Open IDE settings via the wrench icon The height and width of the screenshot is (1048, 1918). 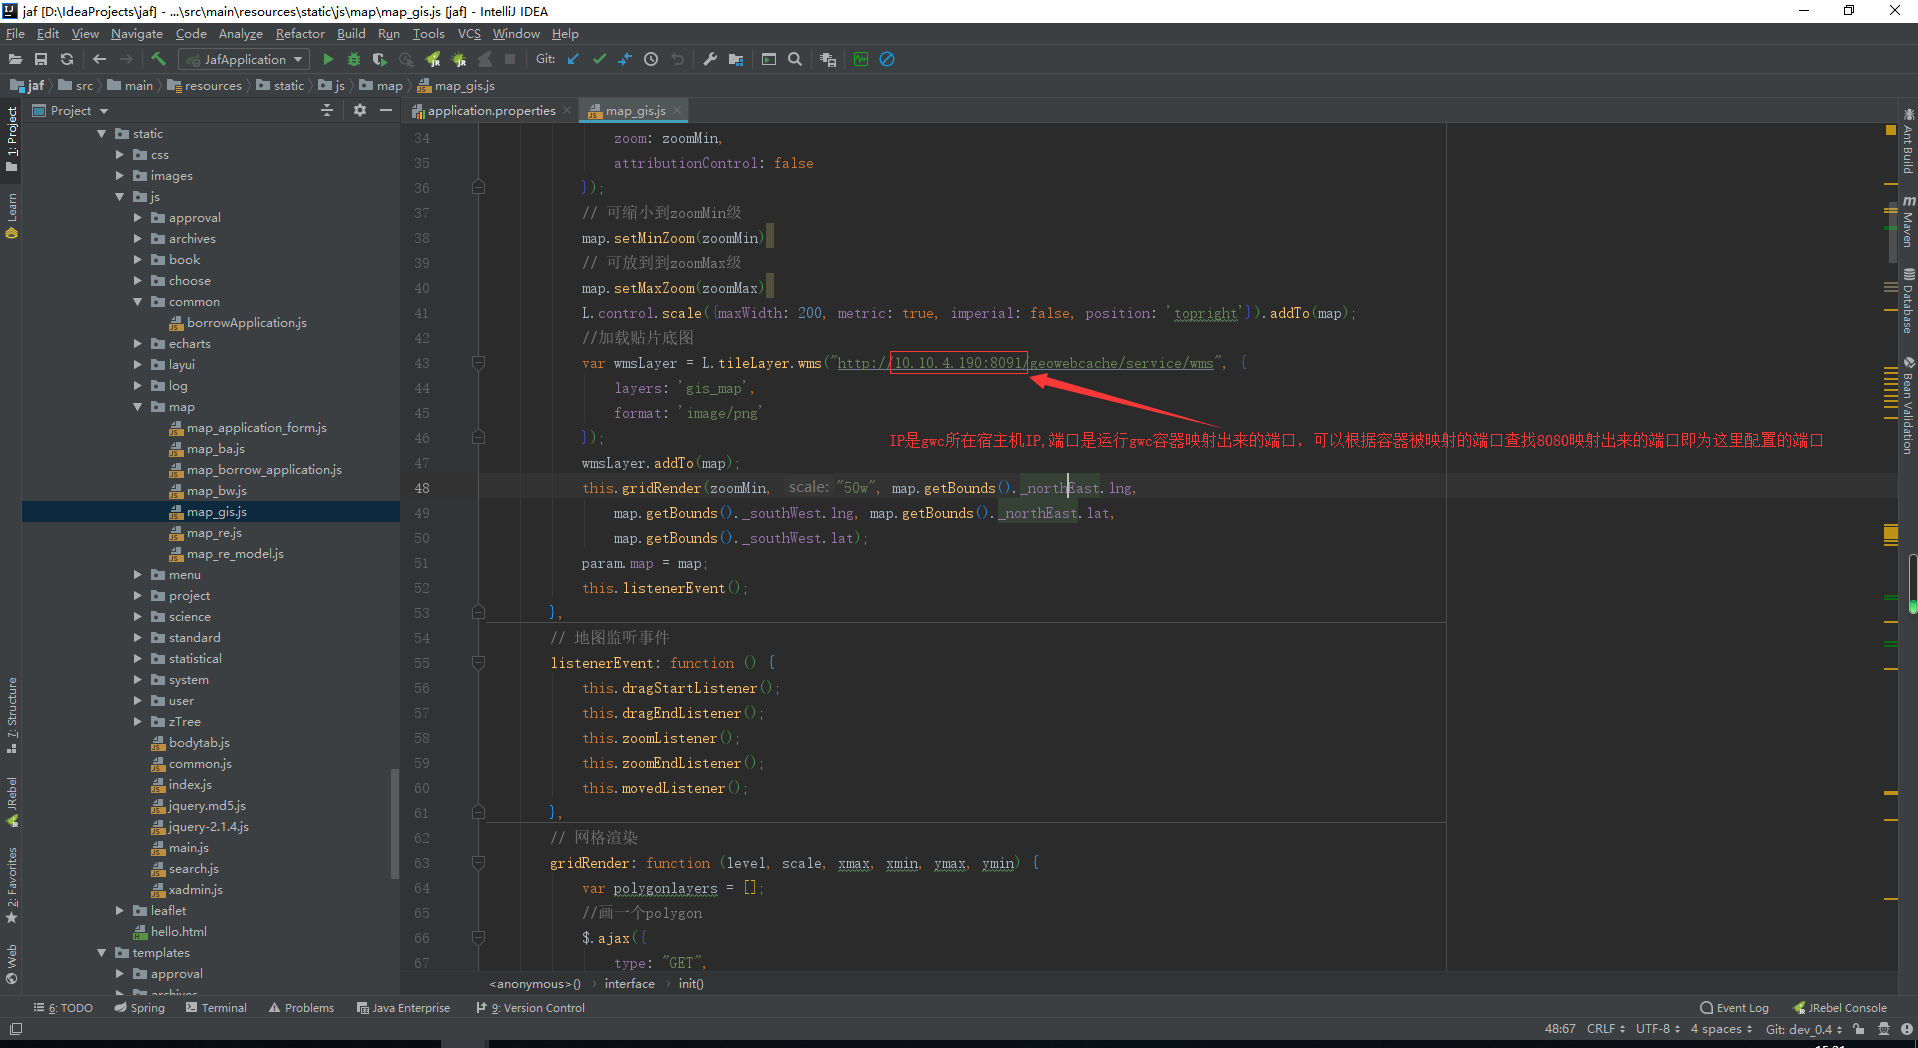711,59
